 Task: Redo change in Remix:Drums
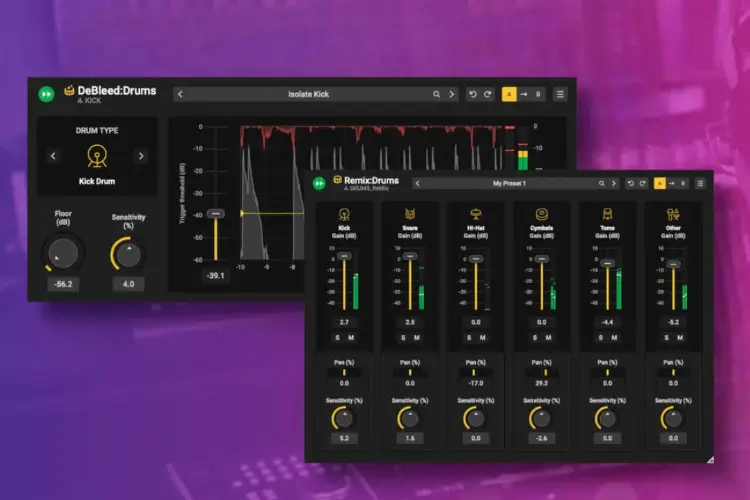point(642,183)
